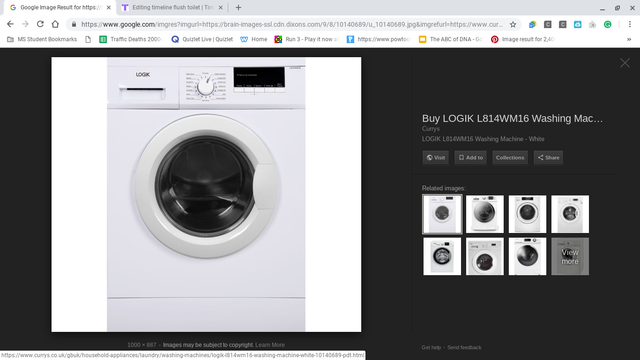Select the second related image in the top row

pos(485,214)
